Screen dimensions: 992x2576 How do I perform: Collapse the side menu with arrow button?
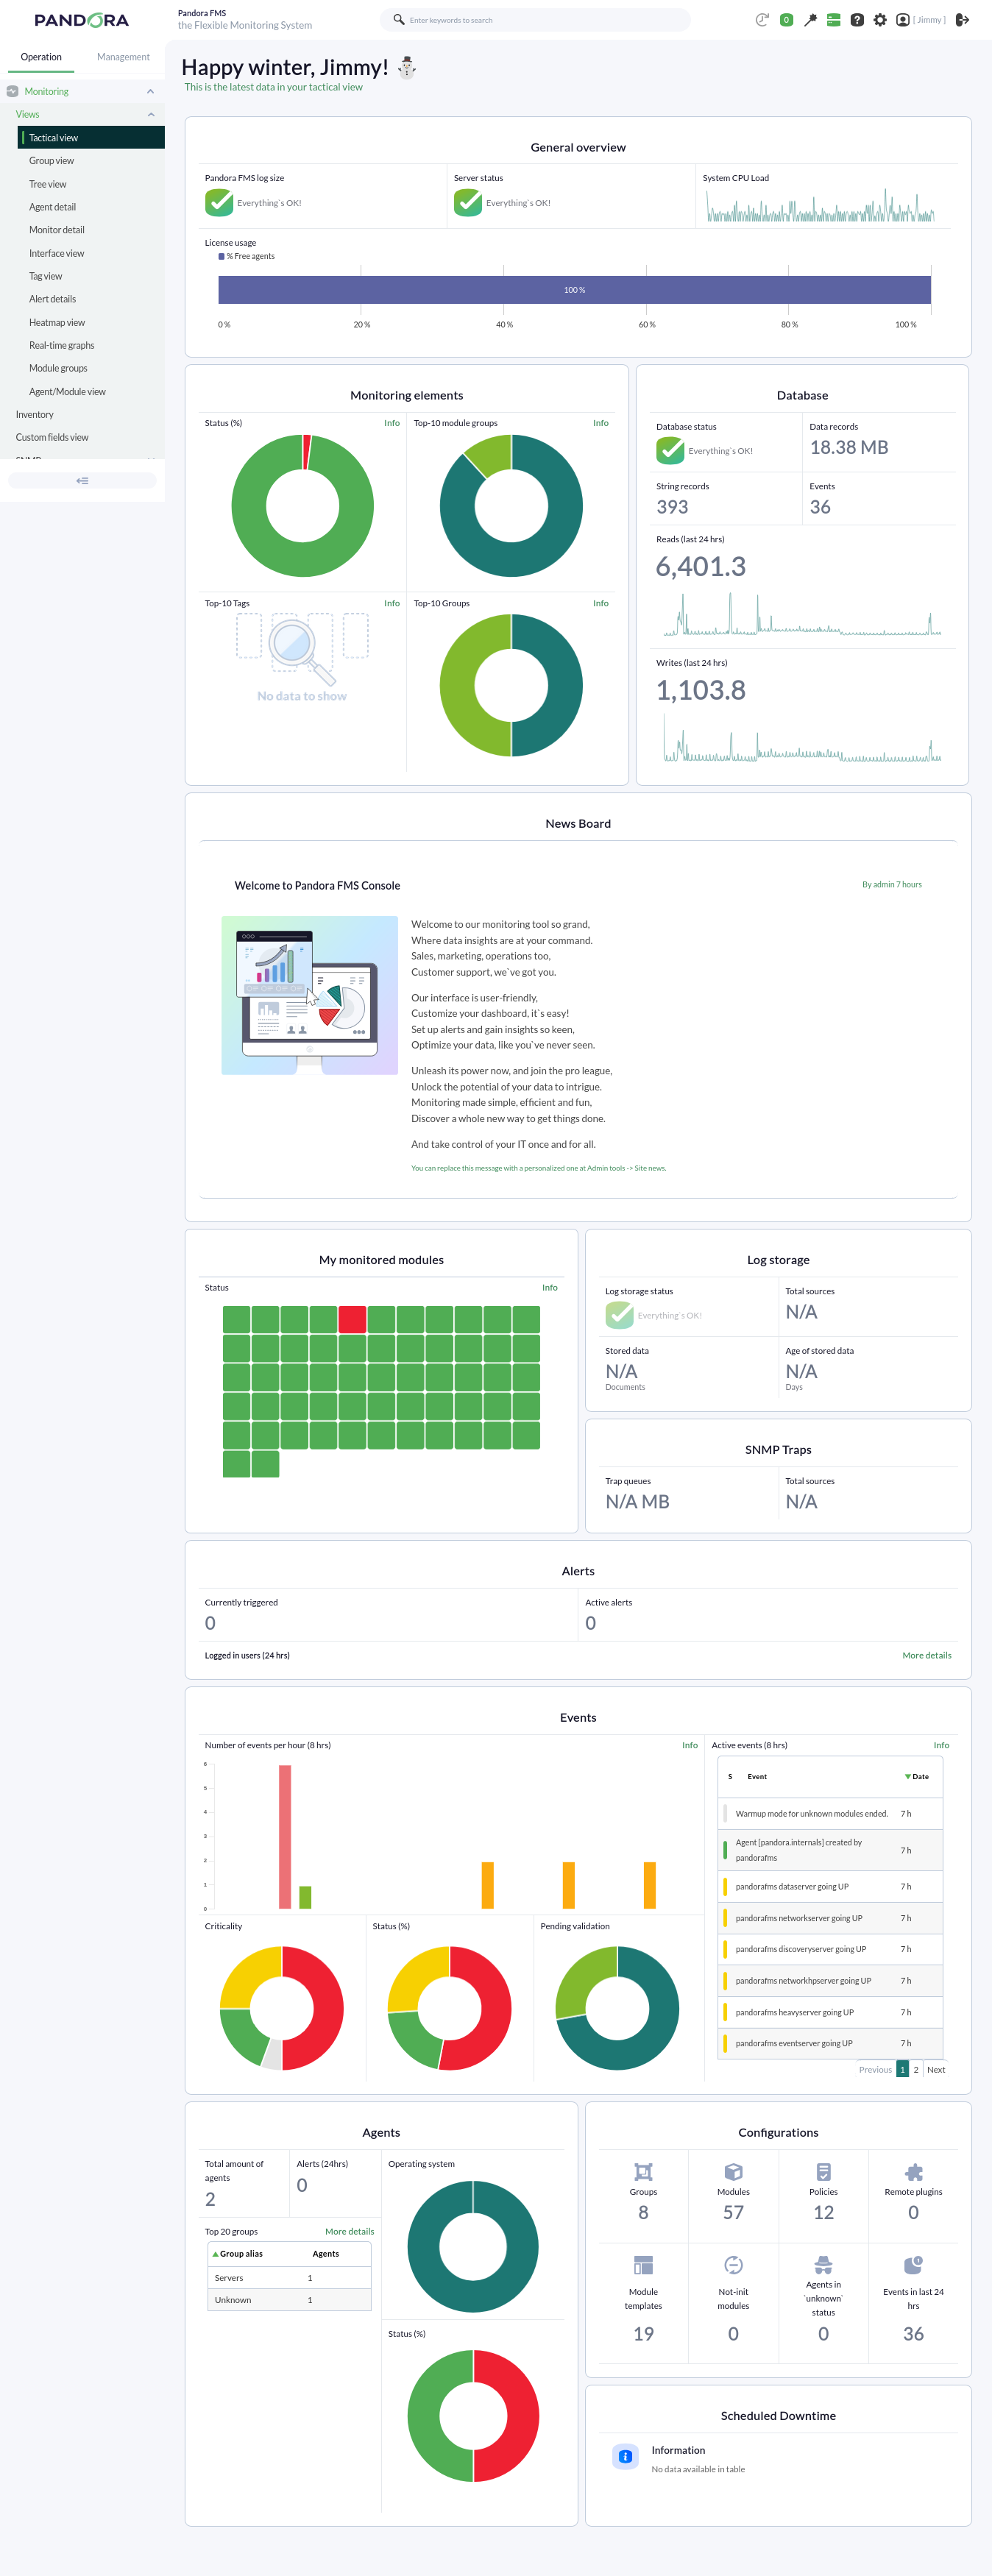point(82,481)
